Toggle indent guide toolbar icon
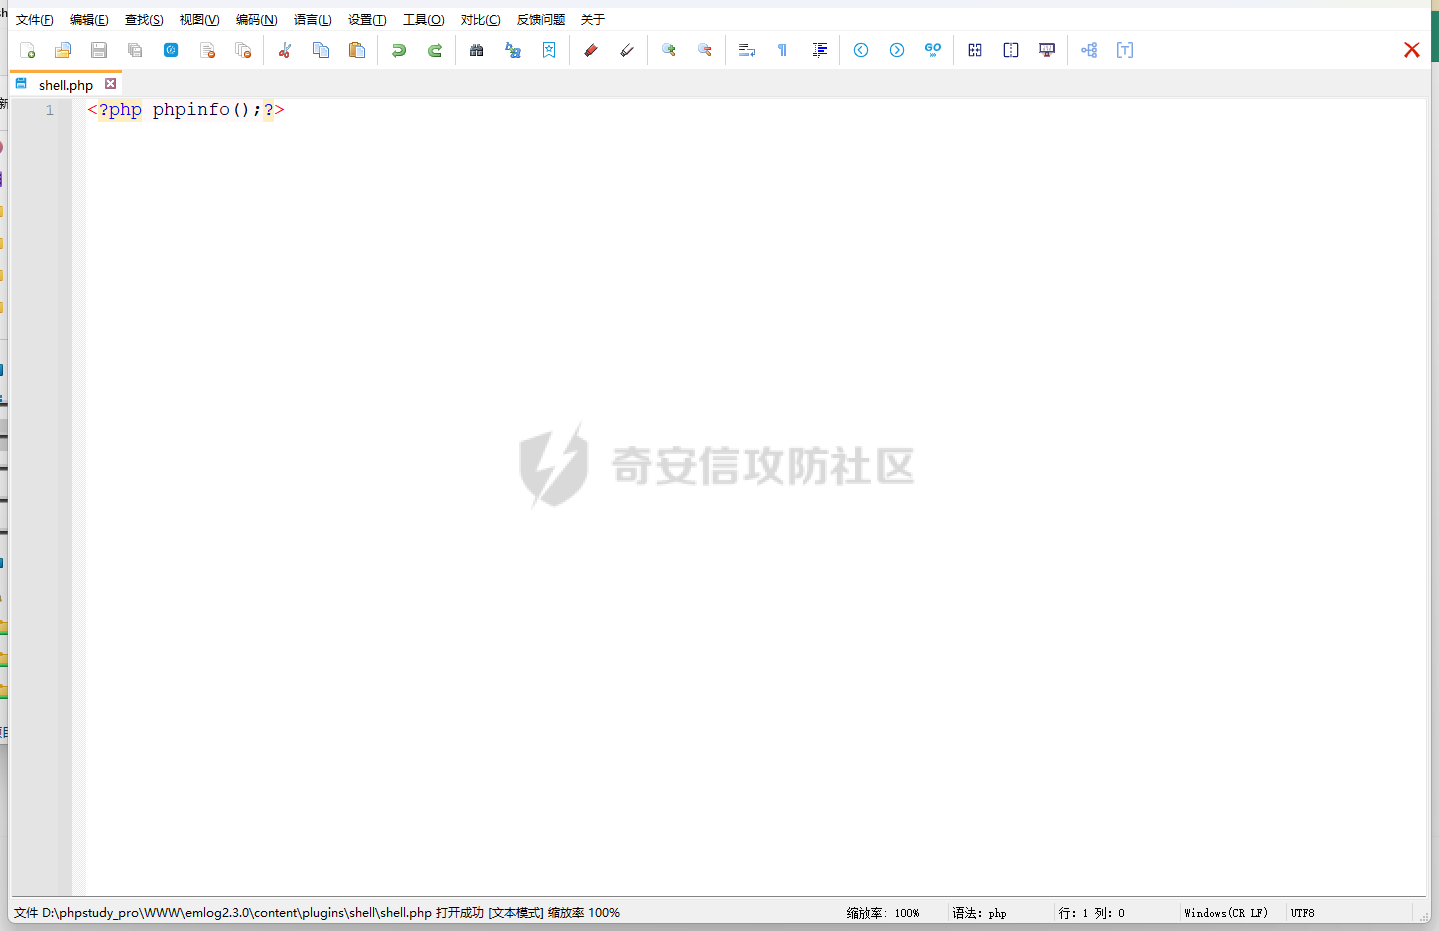Screen dimensions: 1439x931 tap(820, 50)
